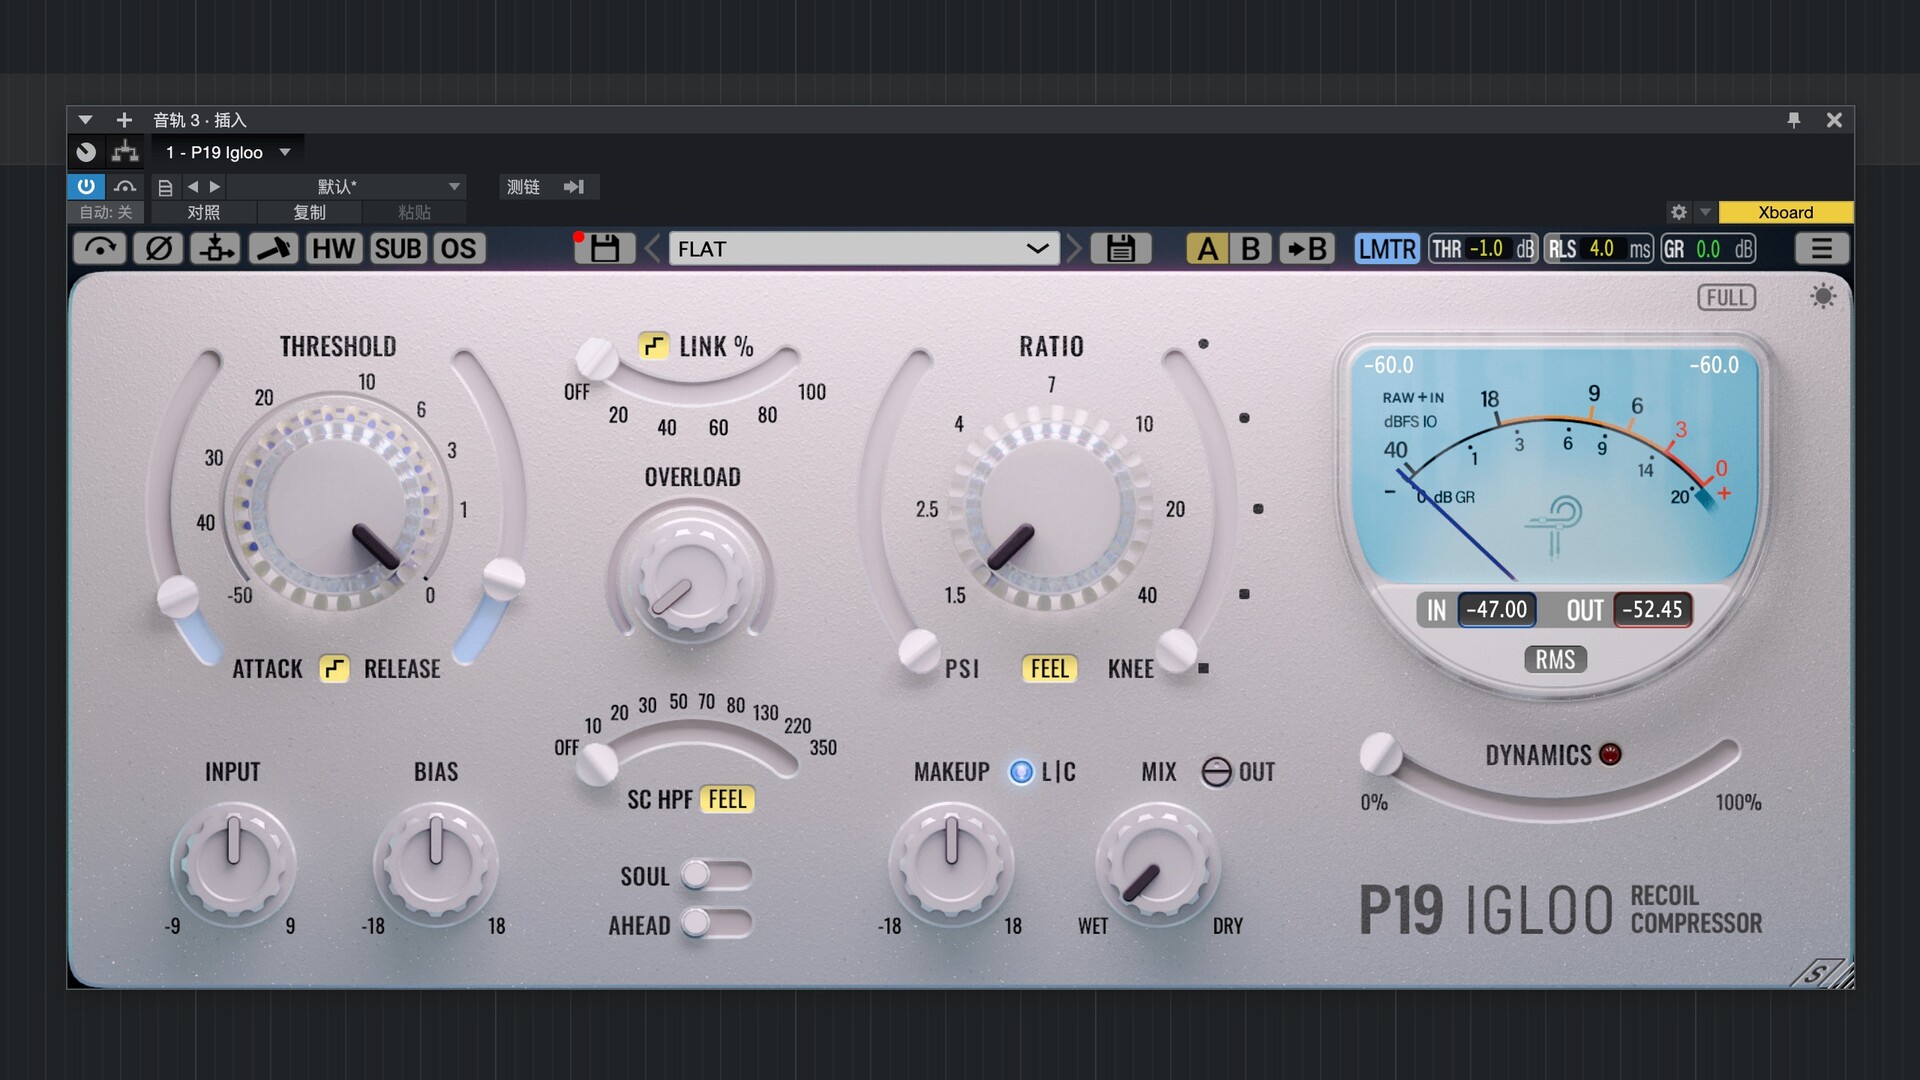This screenshot has height=1080, width=1920.
Task: Open the preset file icon in the host bar
Action: 166,187
